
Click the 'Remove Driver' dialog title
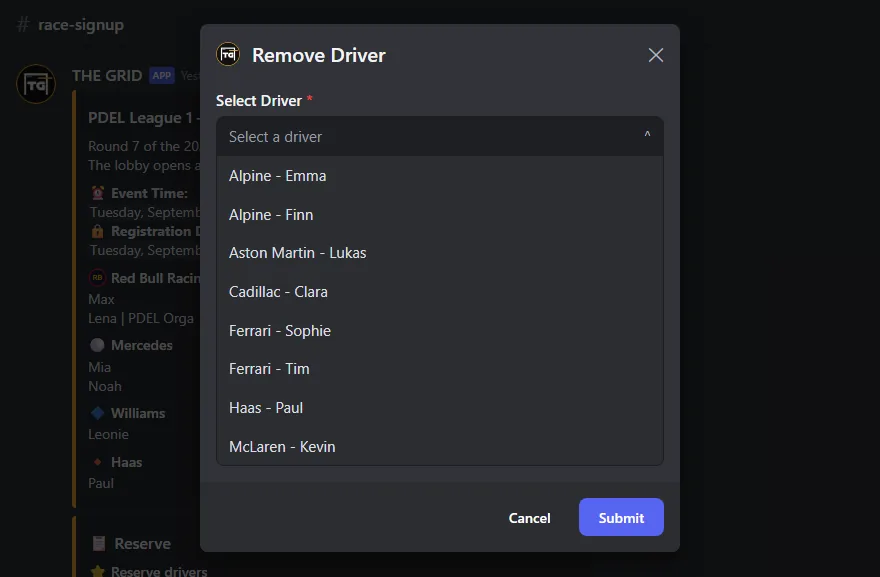click(x=319, y=55)
